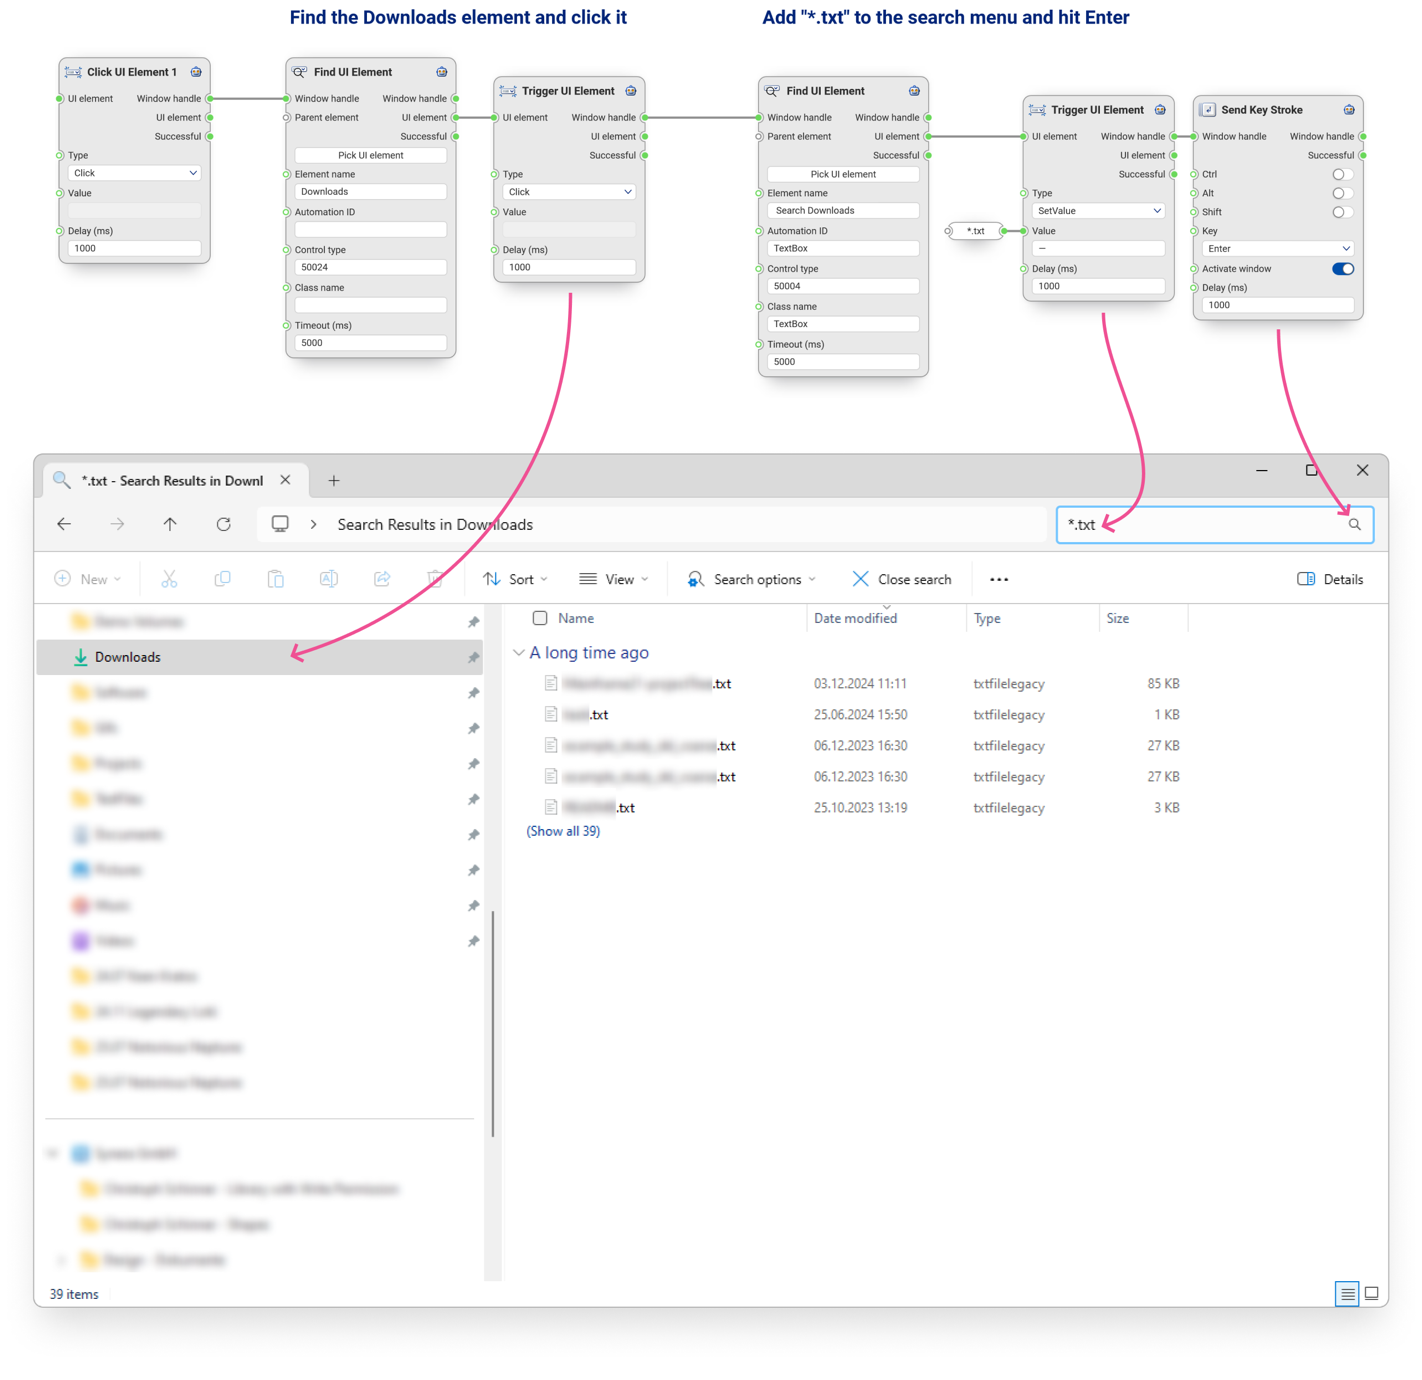
Task: Unpin the Downloads sidebar item
Action: (473, 657)
